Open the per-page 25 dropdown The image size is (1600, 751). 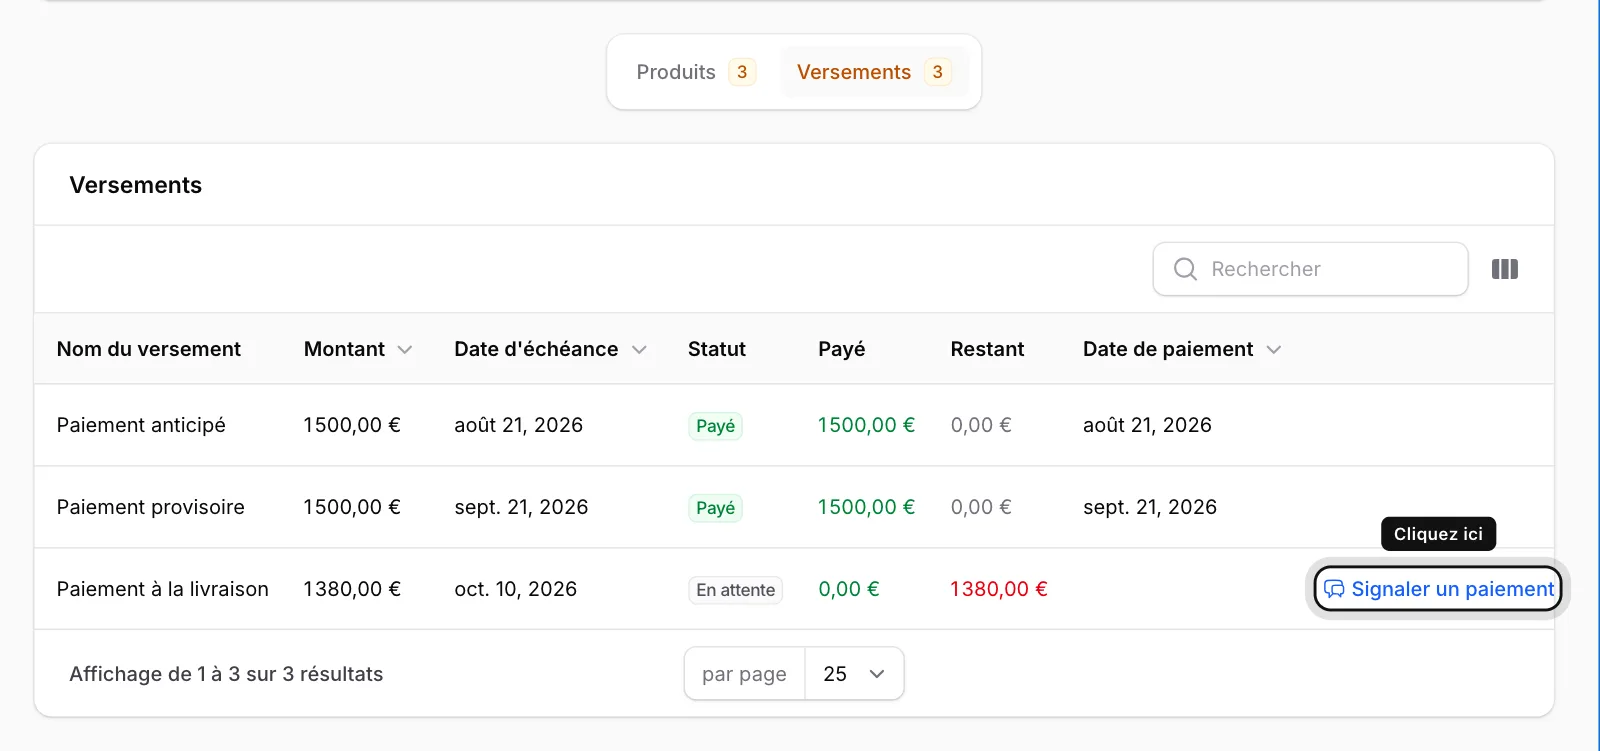tap(854, 674)
